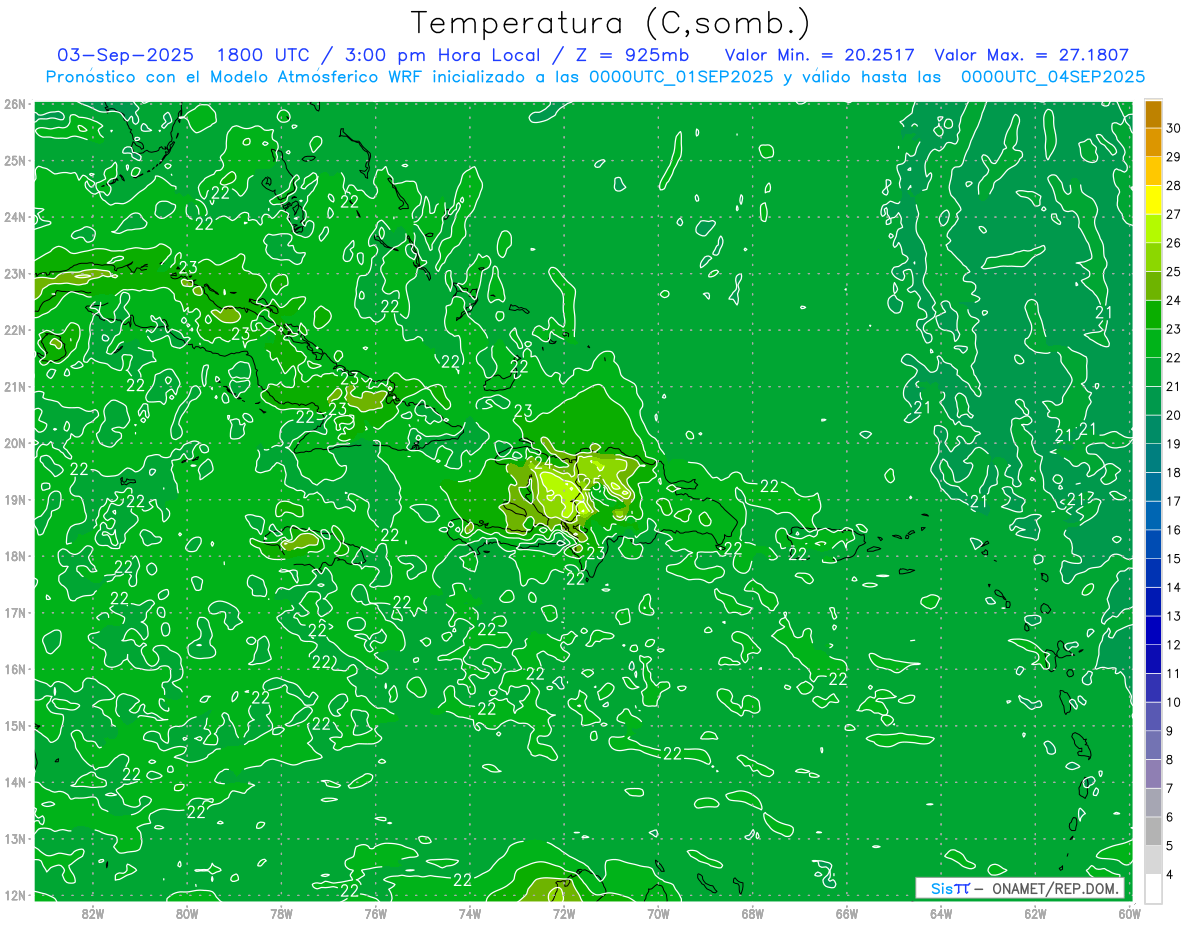The image size is (1200, 927).
Task: Click the legend value 29
Action: tap(1173, 157)
